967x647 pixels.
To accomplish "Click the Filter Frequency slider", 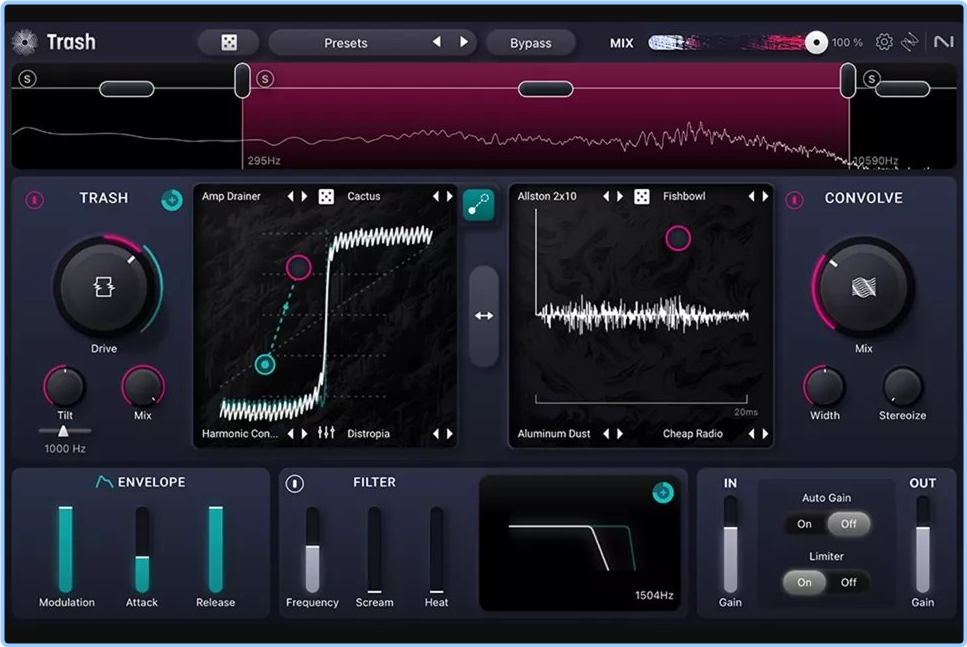I will 313,549.
